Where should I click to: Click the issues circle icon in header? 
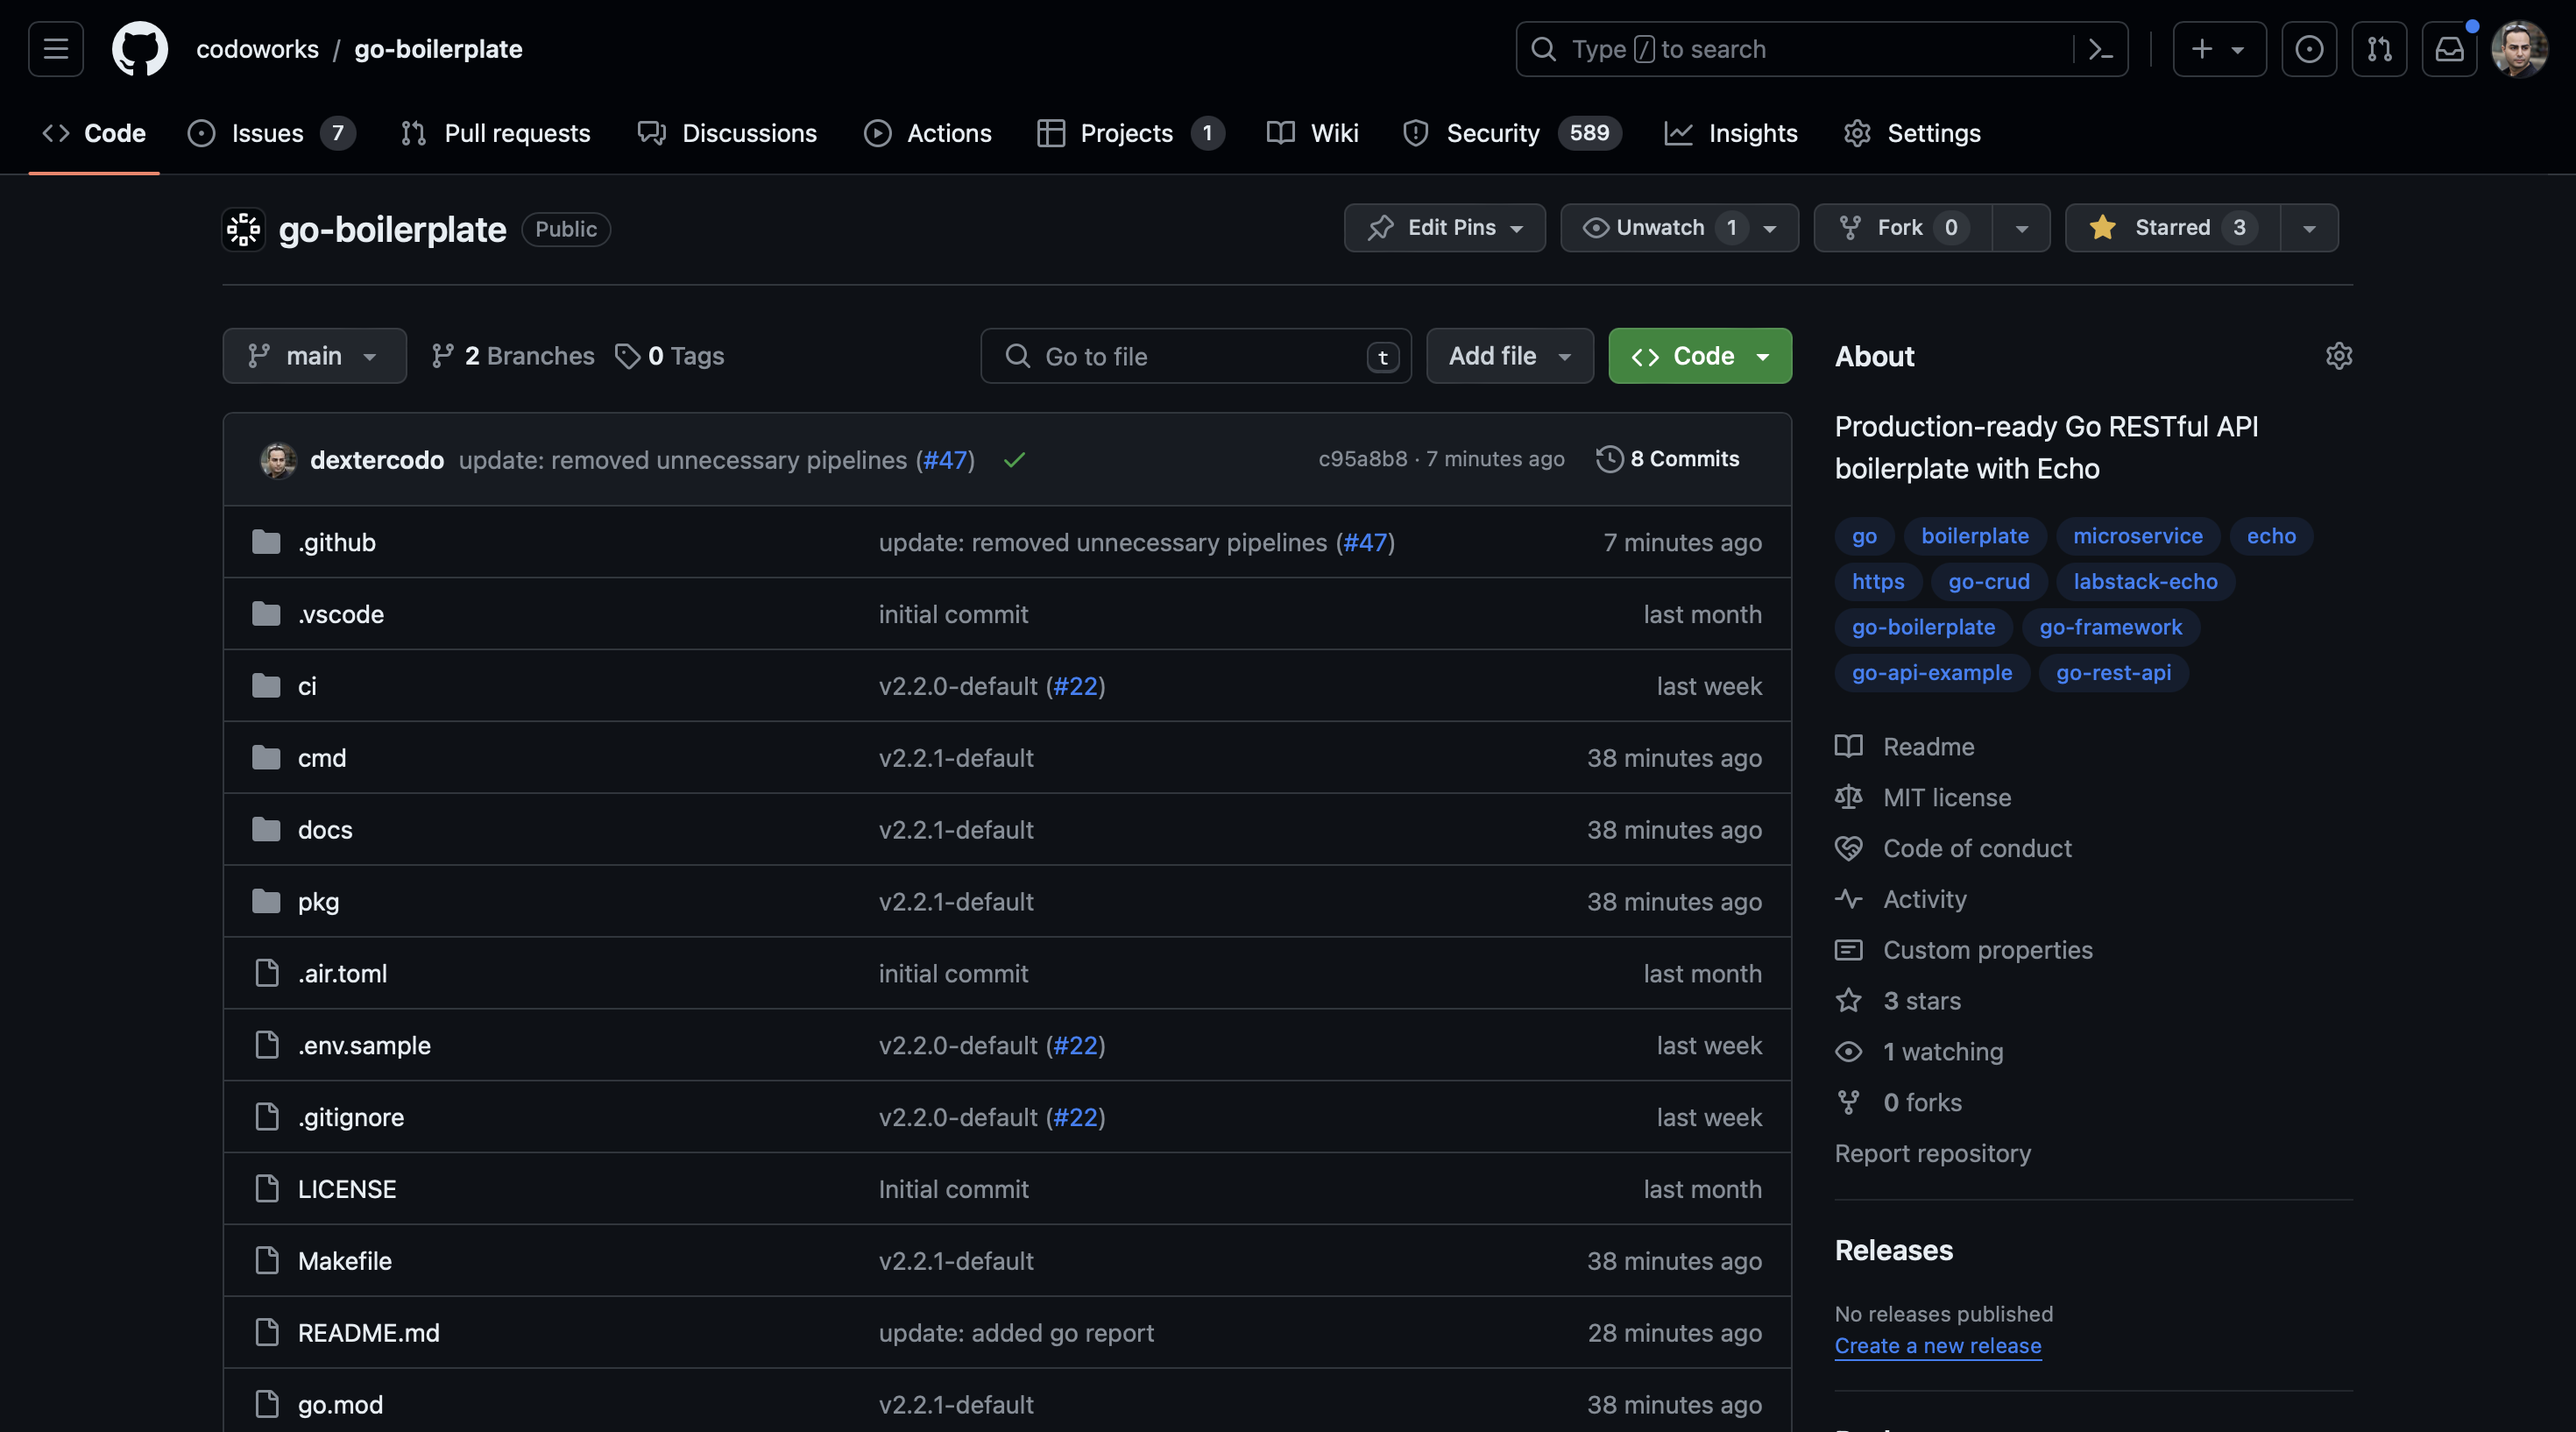pyautogui.click(x=2309, y=49)
